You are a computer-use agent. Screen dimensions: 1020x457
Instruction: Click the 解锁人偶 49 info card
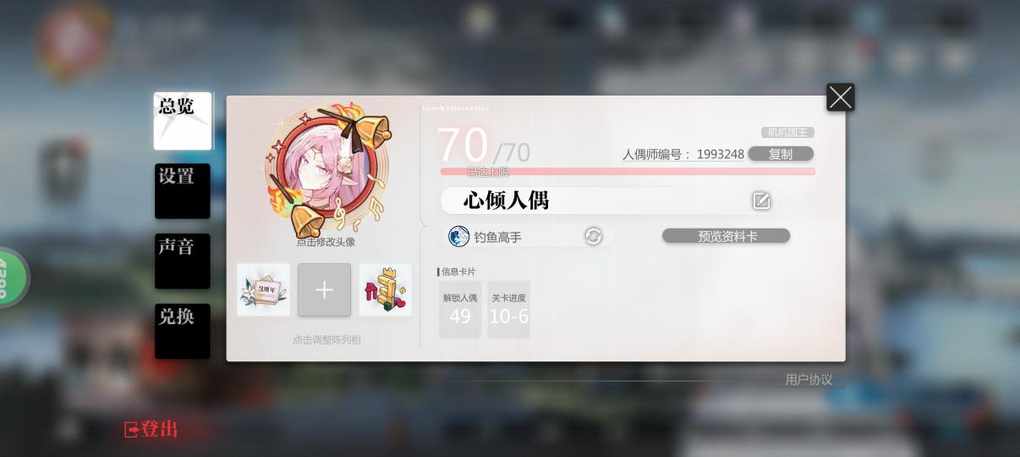460,309
